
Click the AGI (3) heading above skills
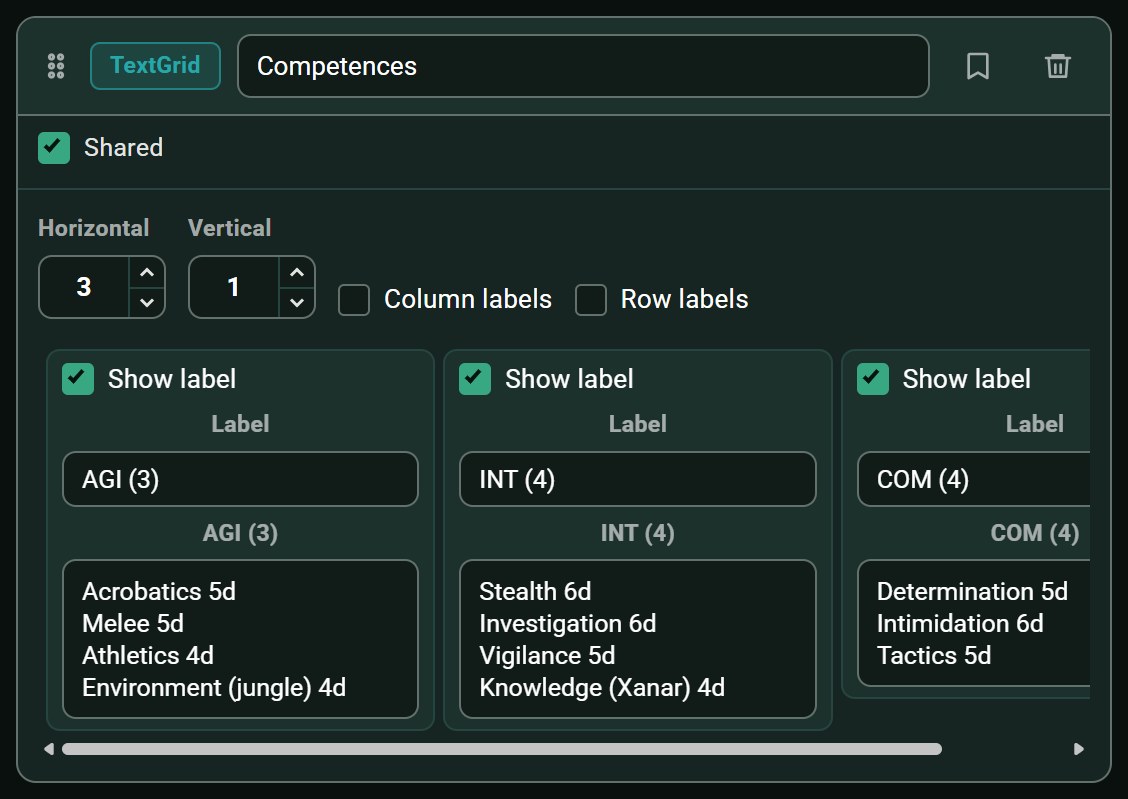(x=240, y=533)
